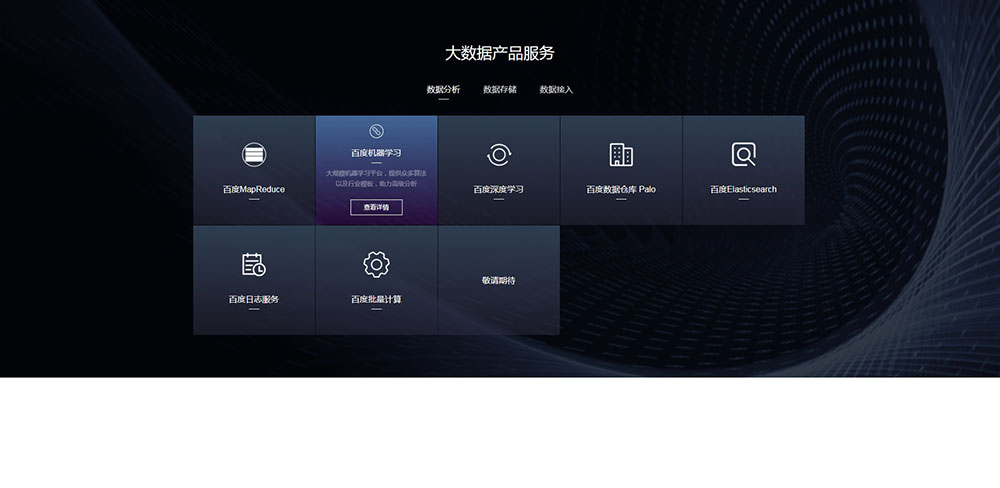Switch to the 数据存储 tab
The width and height of the screenshot is (1000, 488).
(x=500, y=89)
